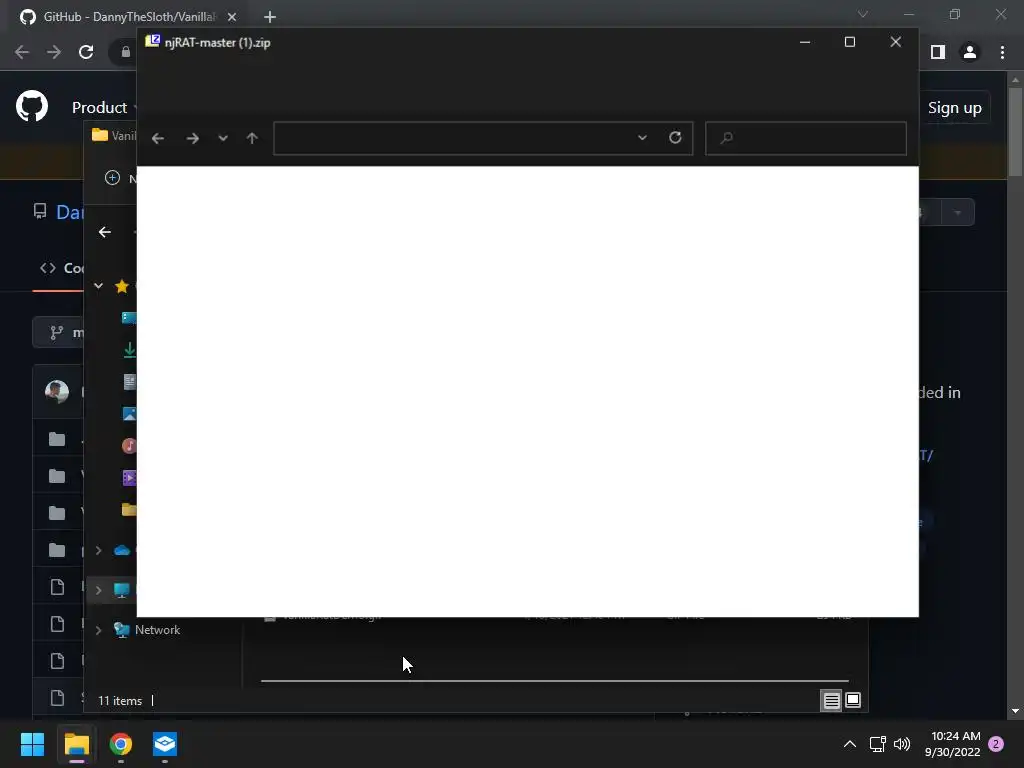Open Sandbox app on taskbar
Screen dimensions: 1024x768
pos(165,744)
